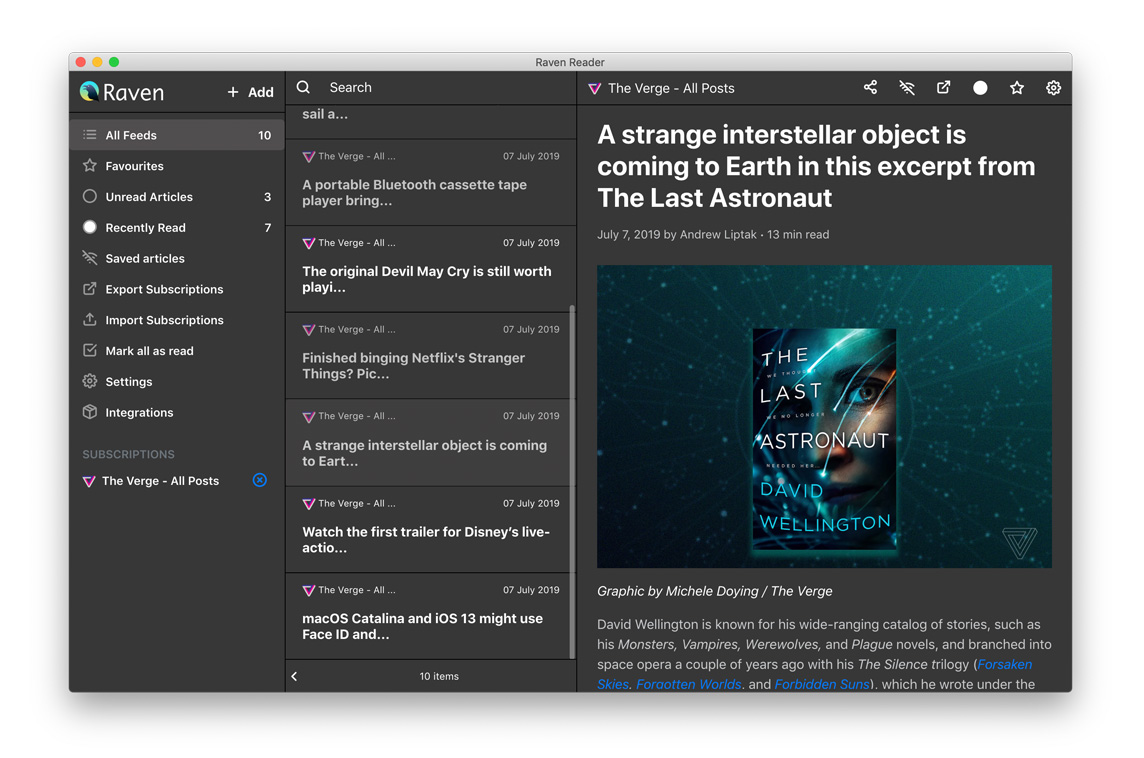Image resolution: width=1144 pixels, height=758 pixels.
Task: Click the Saved articles offline icon
Action: tap(90, 258)
